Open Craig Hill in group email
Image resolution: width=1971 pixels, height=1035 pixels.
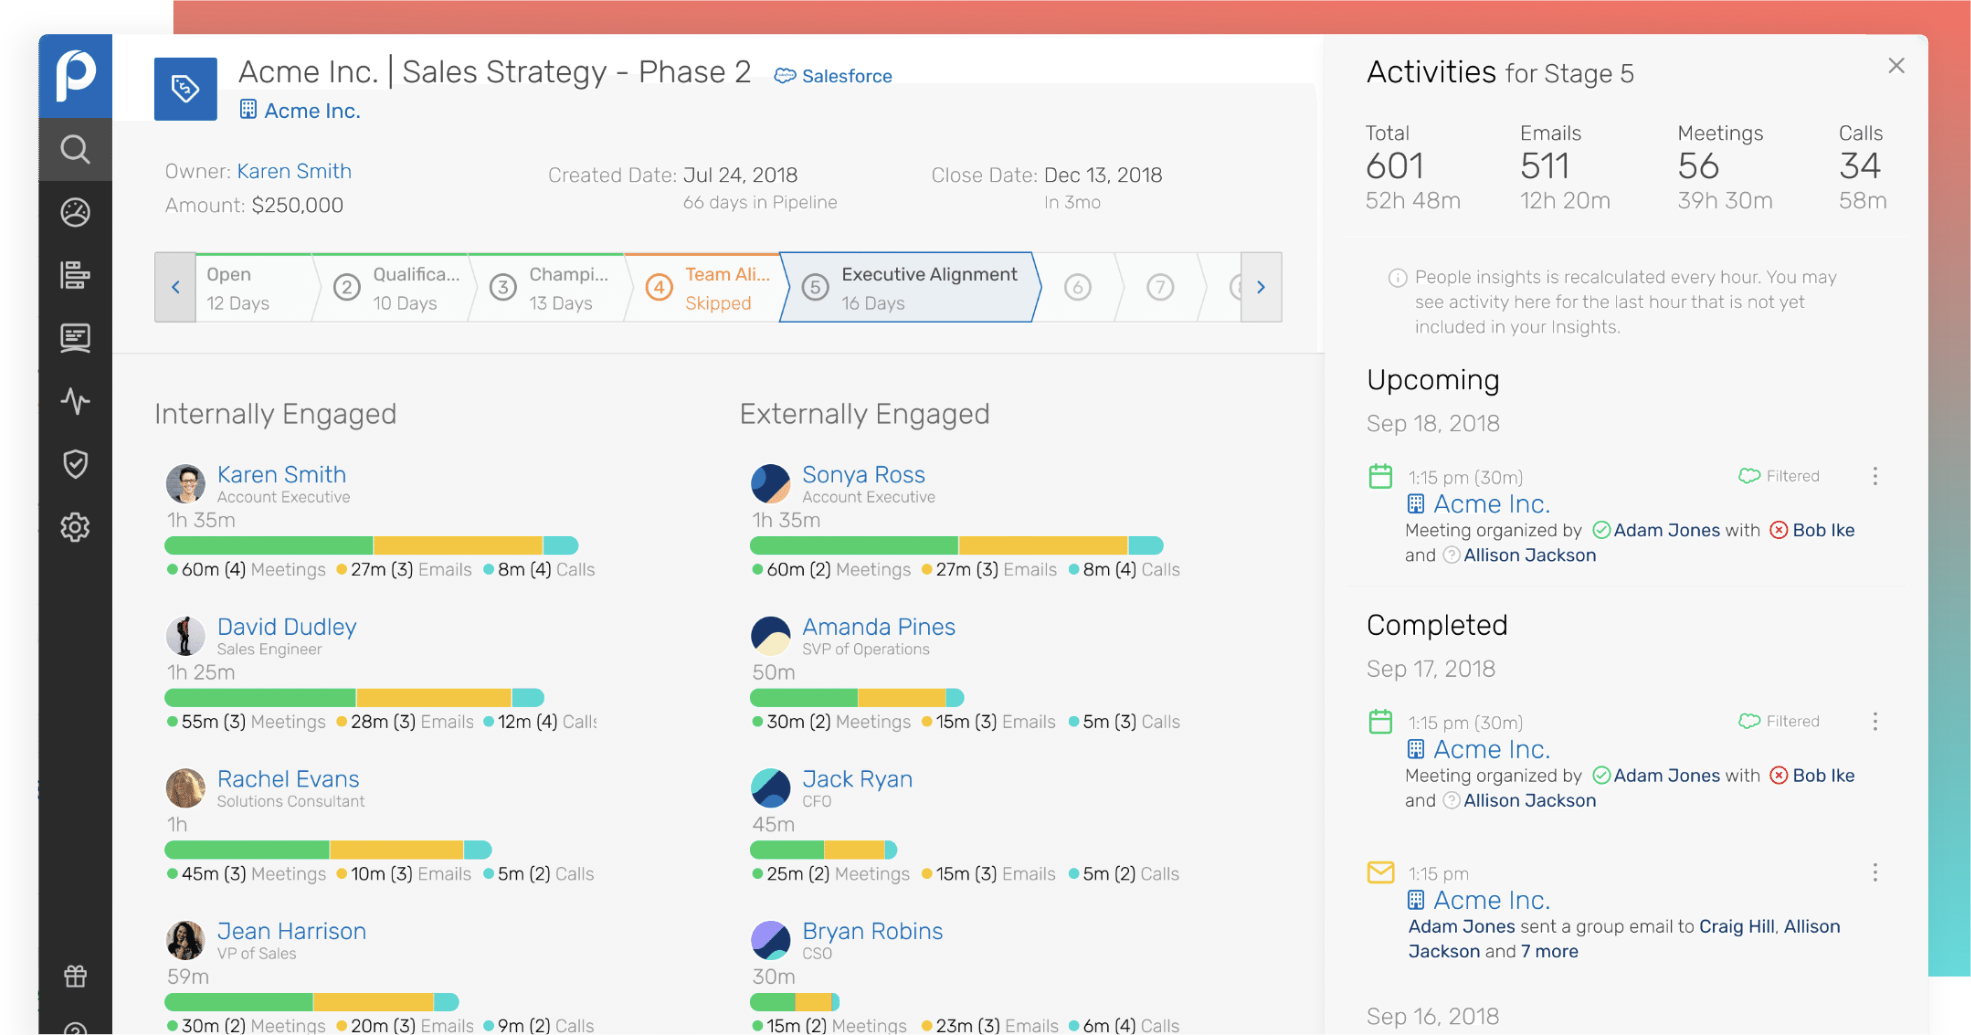click(1737, 926)
